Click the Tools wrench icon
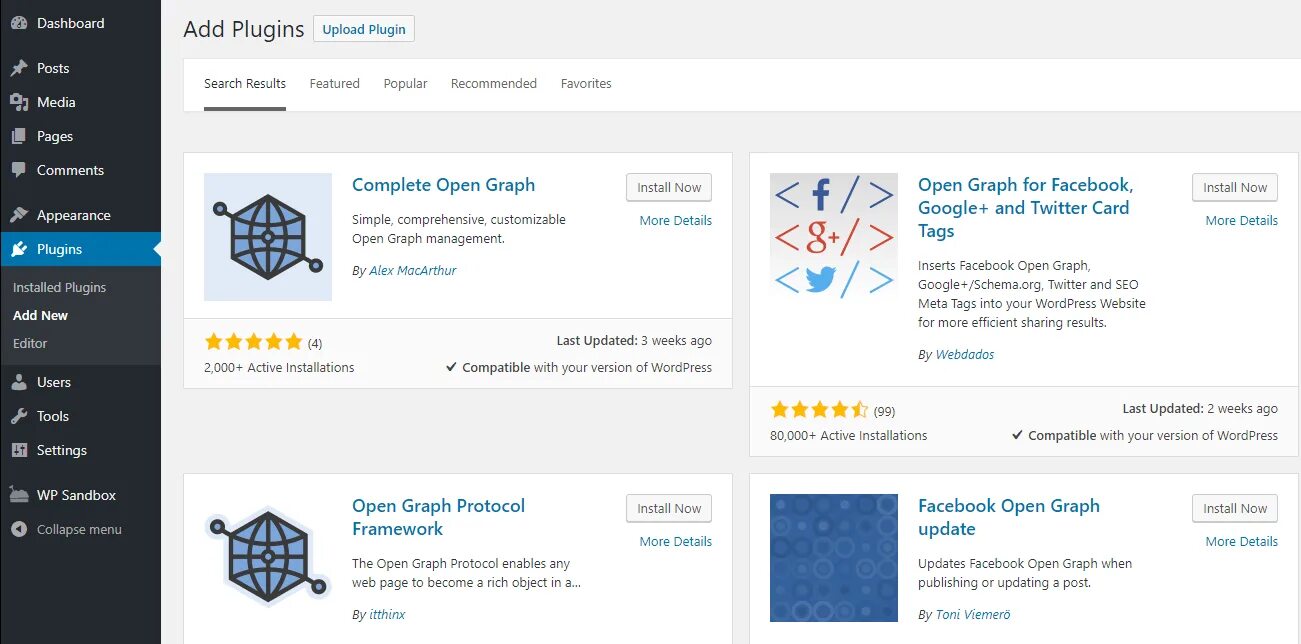This screenshot has height=644, width=1301. coord(19,416)
